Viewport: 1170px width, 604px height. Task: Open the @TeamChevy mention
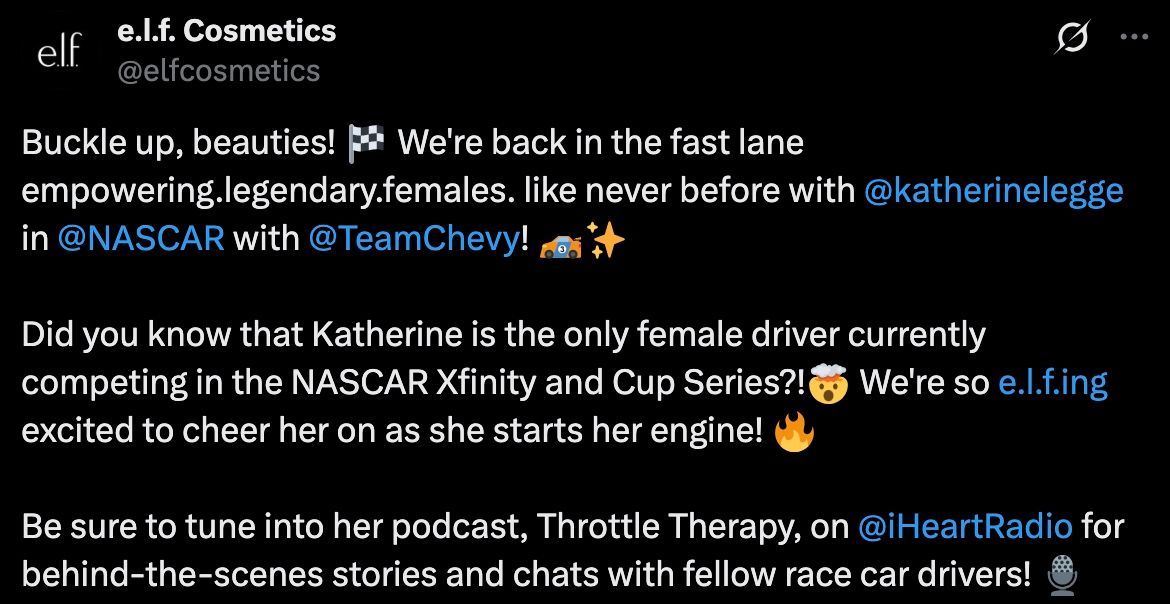tap(414, 239)
